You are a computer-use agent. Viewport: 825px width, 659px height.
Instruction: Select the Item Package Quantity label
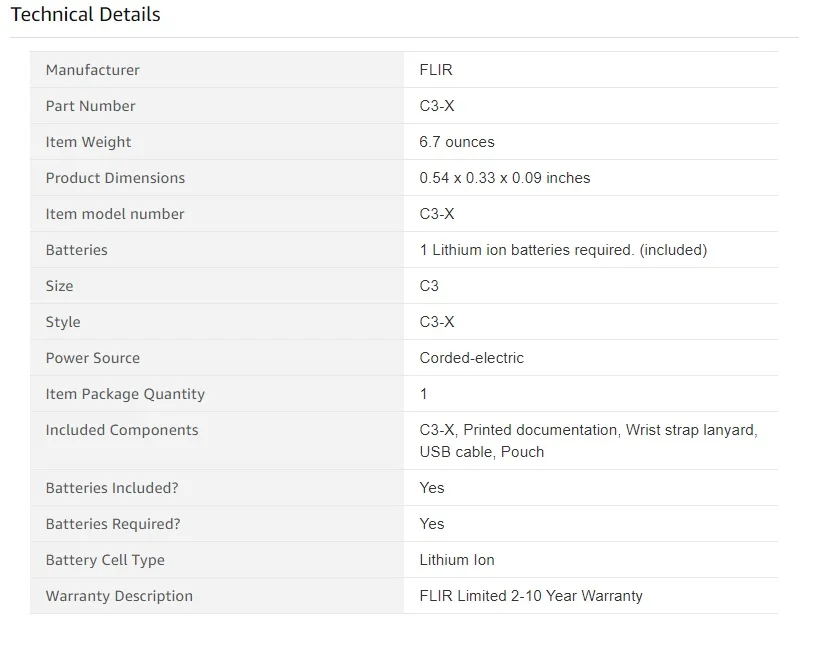pyautogui.click(x=125, y=394)
